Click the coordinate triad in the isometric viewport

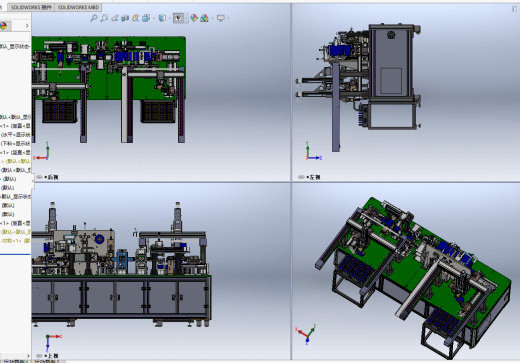(306, 334)
